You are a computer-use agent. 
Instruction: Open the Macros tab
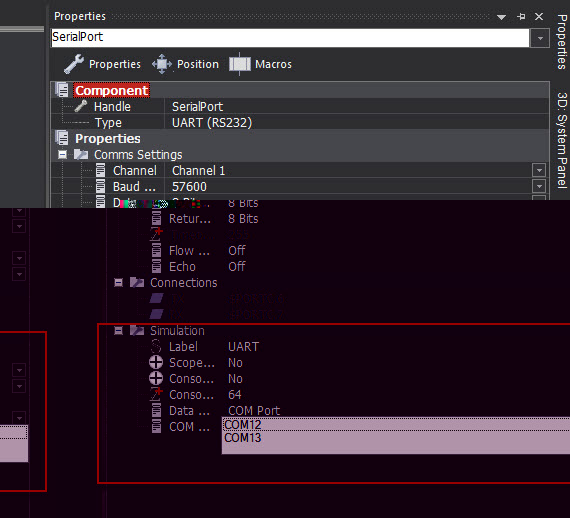tap(261, 64)
